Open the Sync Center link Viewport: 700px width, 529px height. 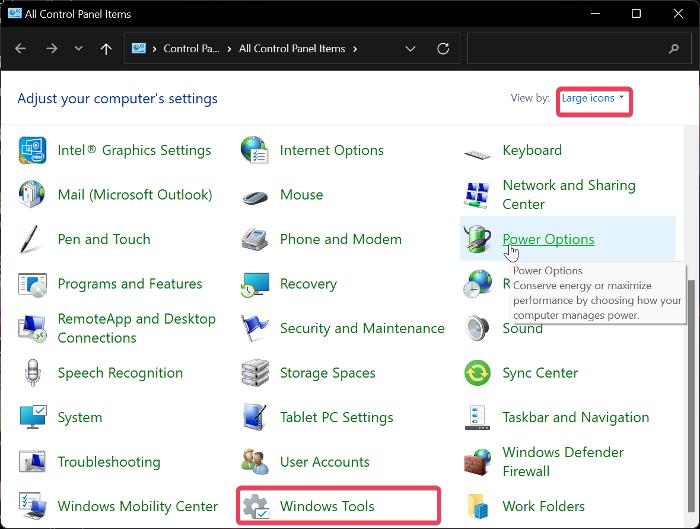pos(540,373)
